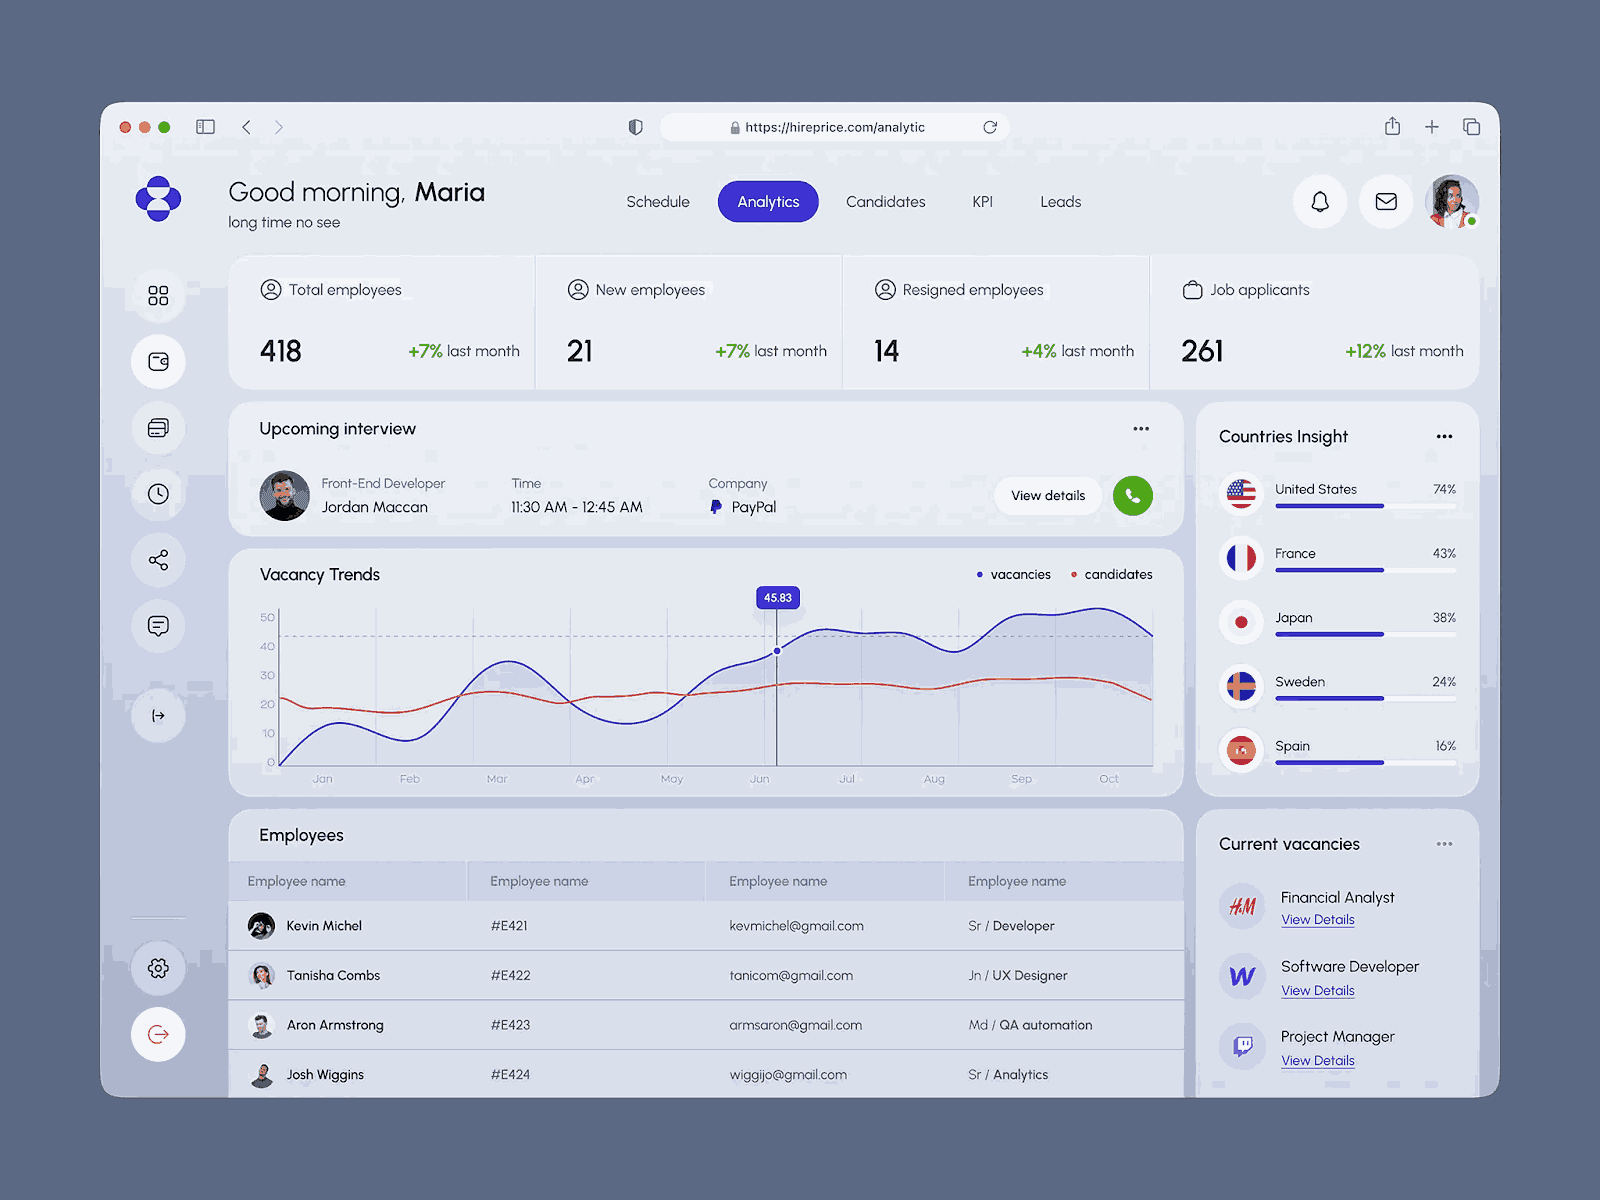Open View Details for Software Developer

tap(1318, 991)
